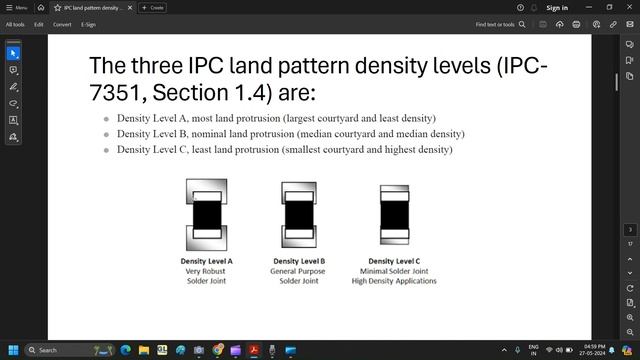The width and height of the screenshot is (640, 360).
Task: Click the ENG IN language indicator
Action: tap(533, 350)
